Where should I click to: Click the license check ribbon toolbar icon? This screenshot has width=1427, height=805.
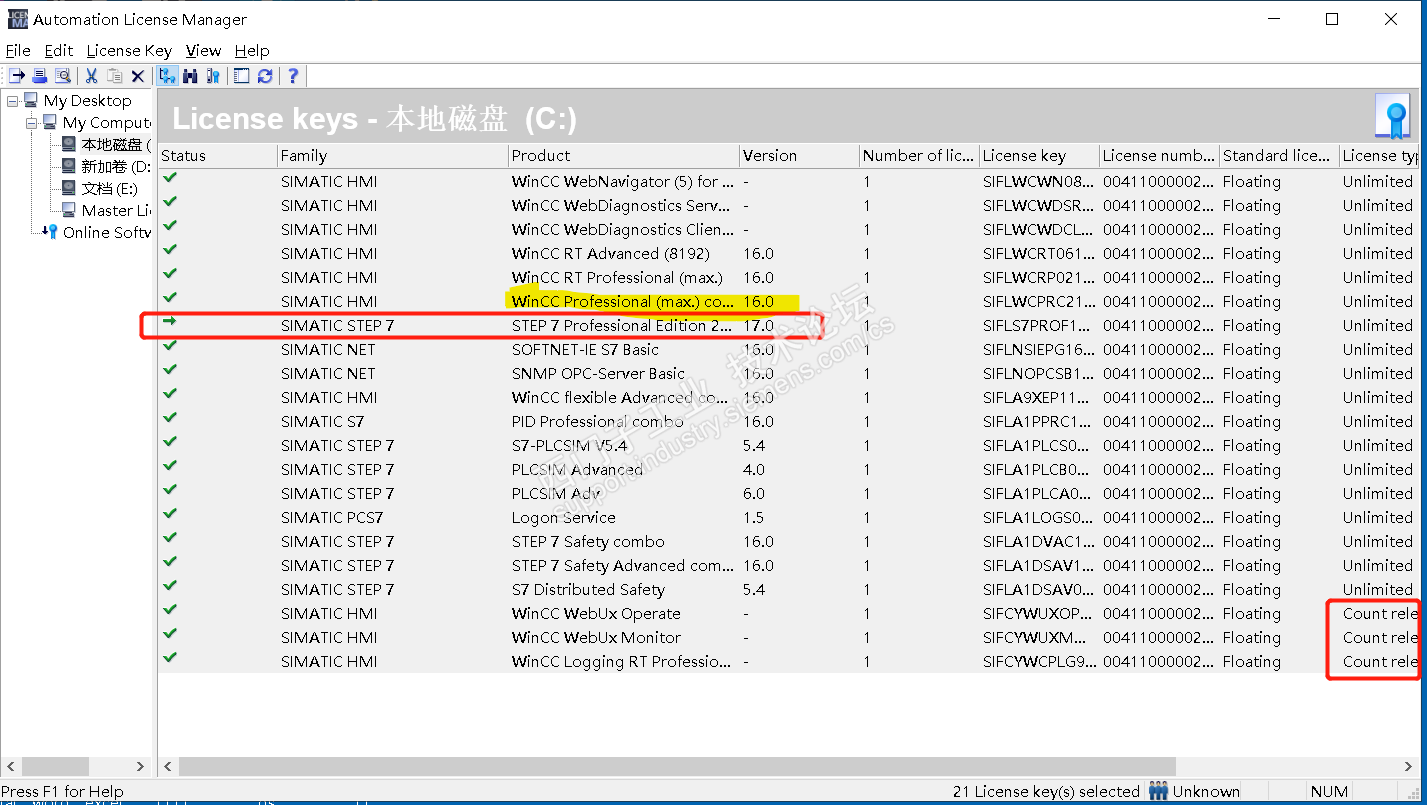(213, 76)
